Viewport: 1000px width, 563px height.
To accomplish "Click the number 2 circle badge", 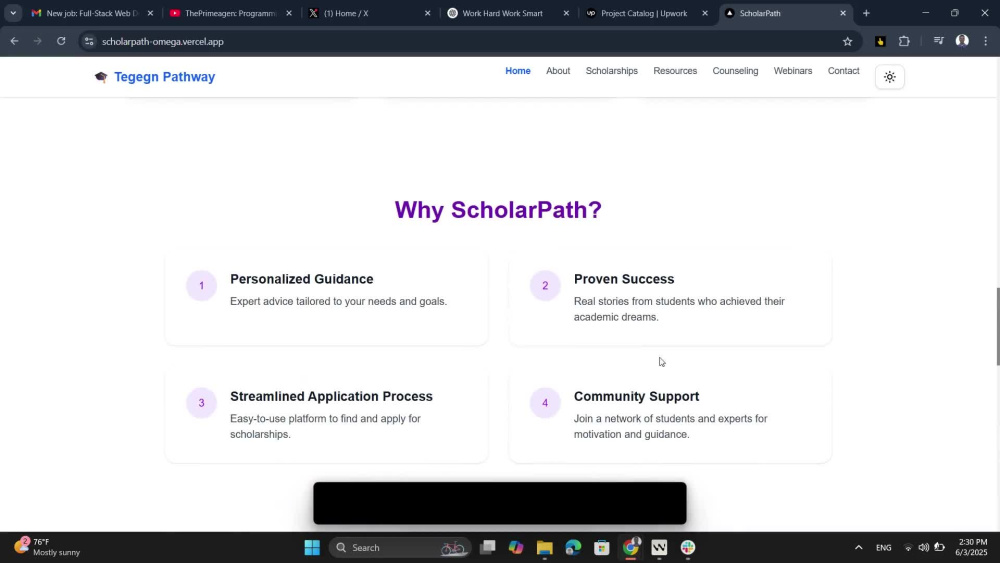I will click(x=545, y=286).
